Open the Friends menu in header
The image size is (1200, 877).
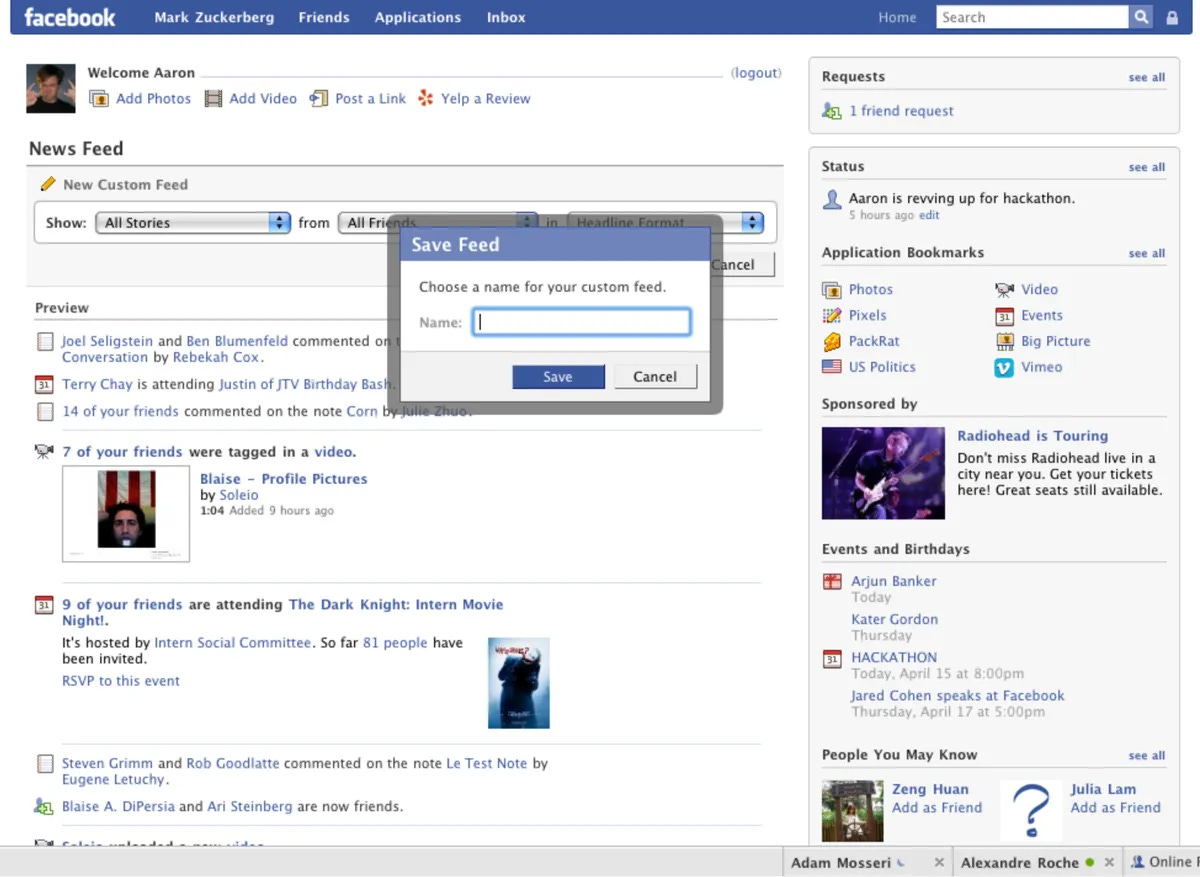pos(324,17)
